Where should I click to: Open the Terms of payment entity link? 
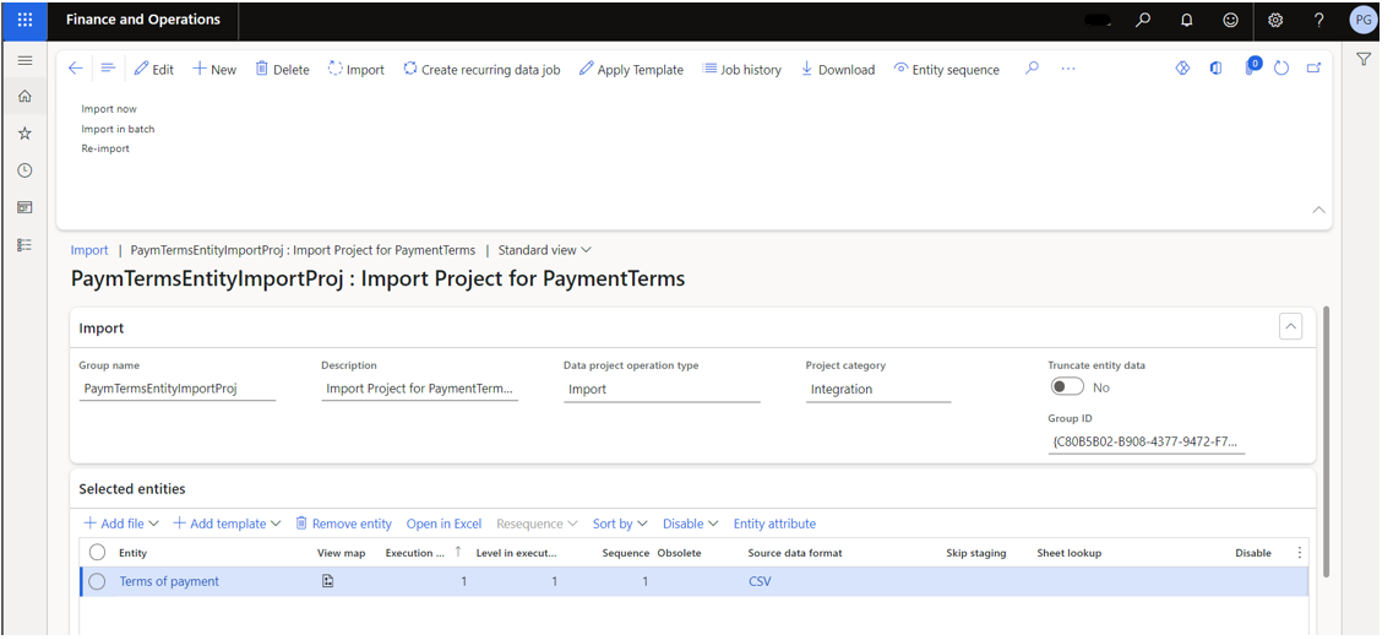[169, 581]
